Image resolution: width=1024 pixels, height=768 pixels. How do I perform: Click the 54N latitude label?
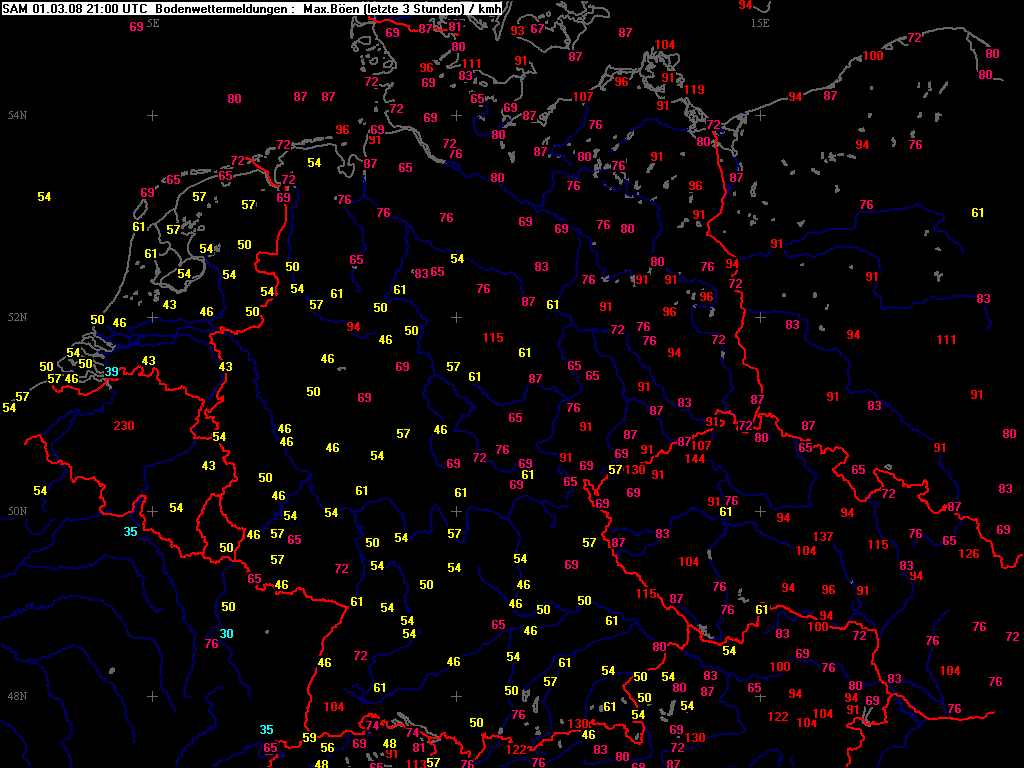[x=16, y=116]
